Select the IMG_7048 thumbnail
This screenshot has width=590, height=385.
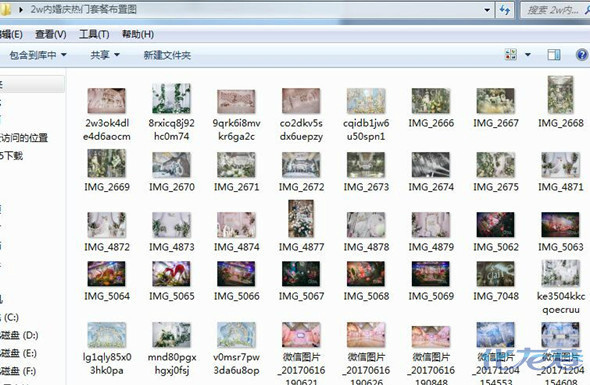point(496,274)
